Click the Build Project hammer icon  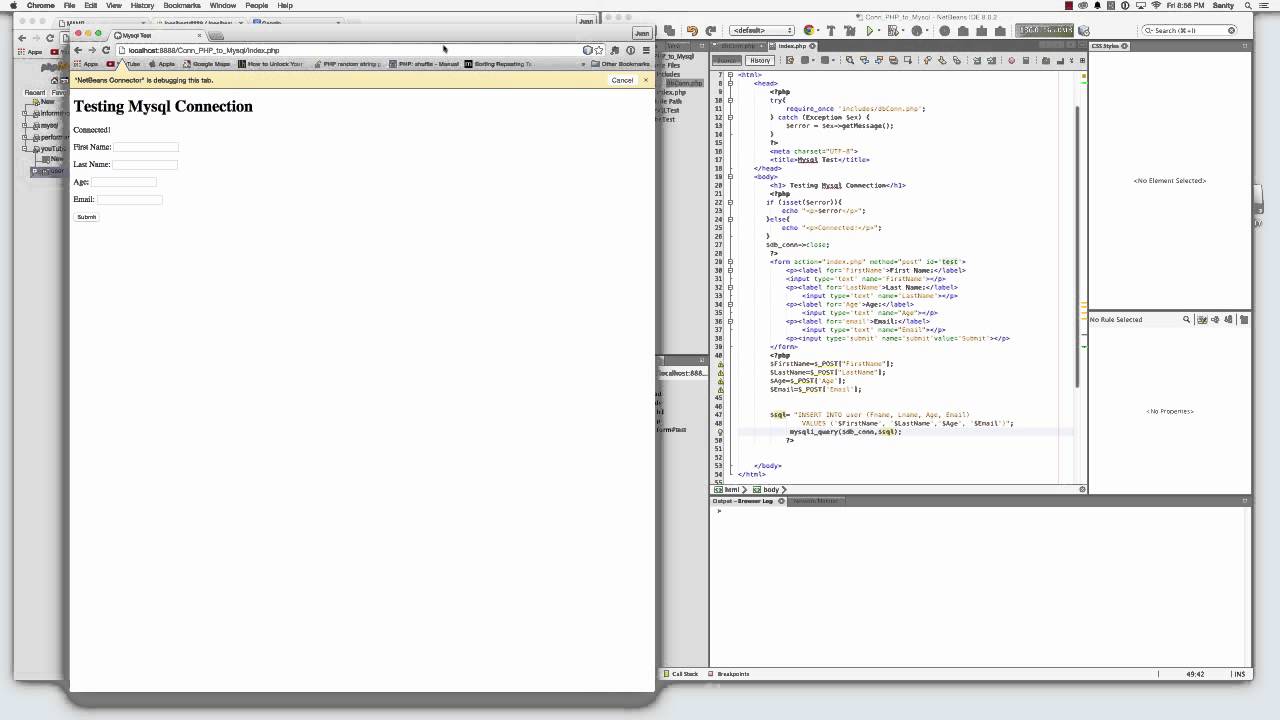(830, 30)
